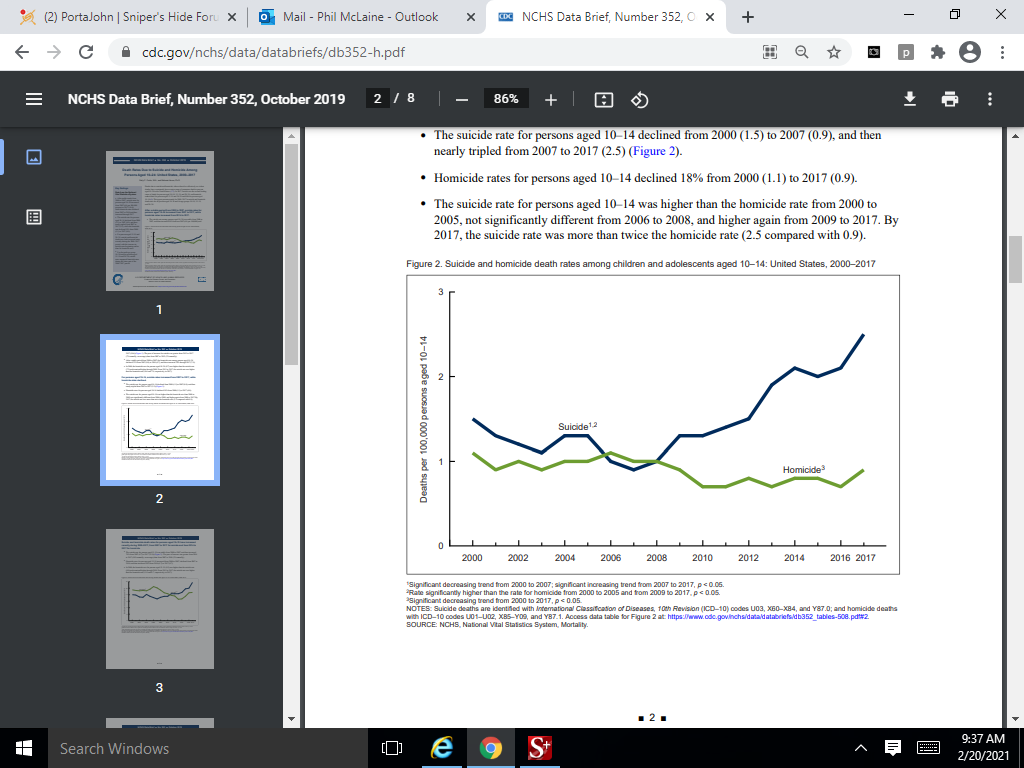Open touch keyboard from system tray
Screen dimensions: 1024x768
(928, 748)
